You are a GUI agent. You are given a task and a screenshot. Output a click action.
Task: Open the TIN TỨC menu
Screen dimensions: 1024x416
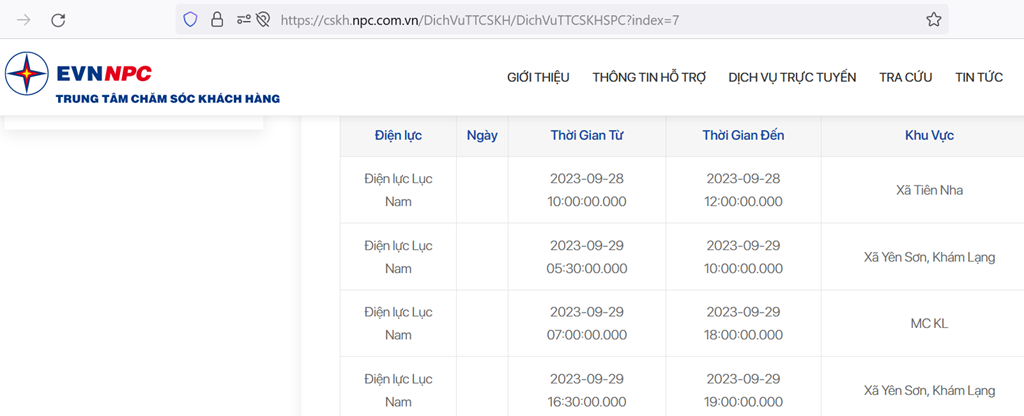[x=979, y=77]
